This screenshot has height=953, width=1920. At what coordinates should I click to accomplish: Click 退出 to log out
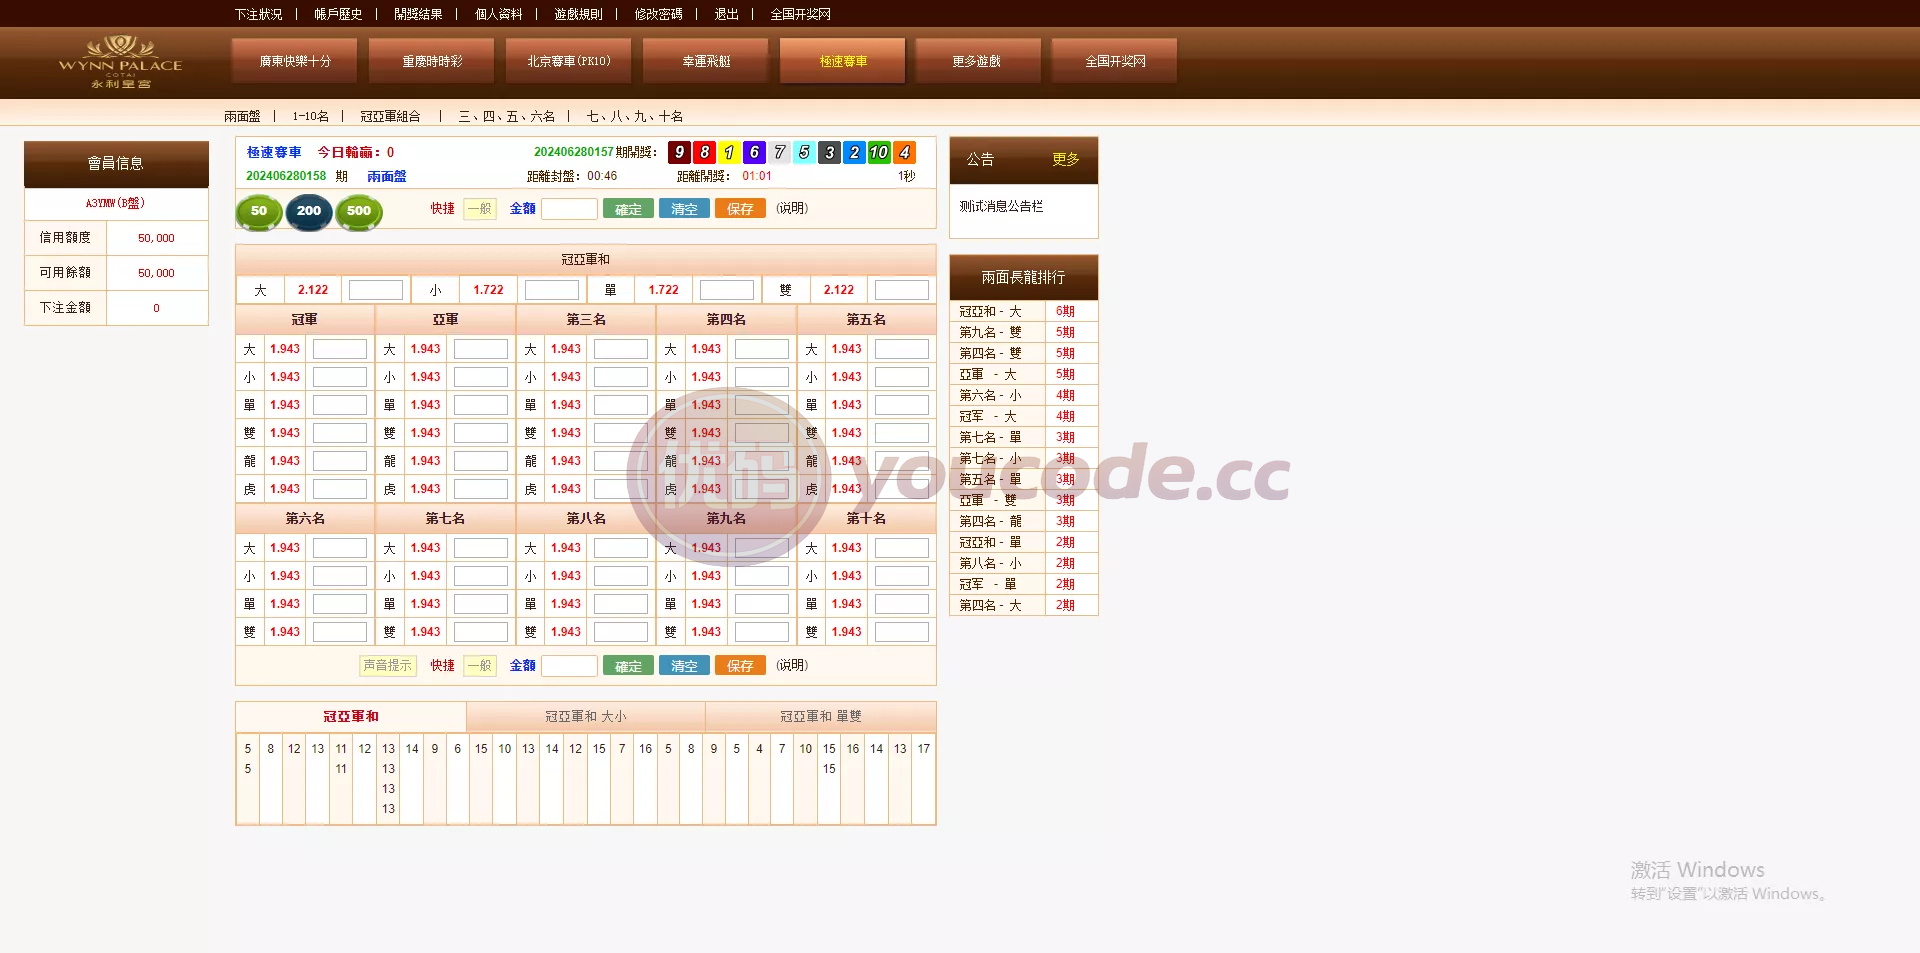pos(727,14)
